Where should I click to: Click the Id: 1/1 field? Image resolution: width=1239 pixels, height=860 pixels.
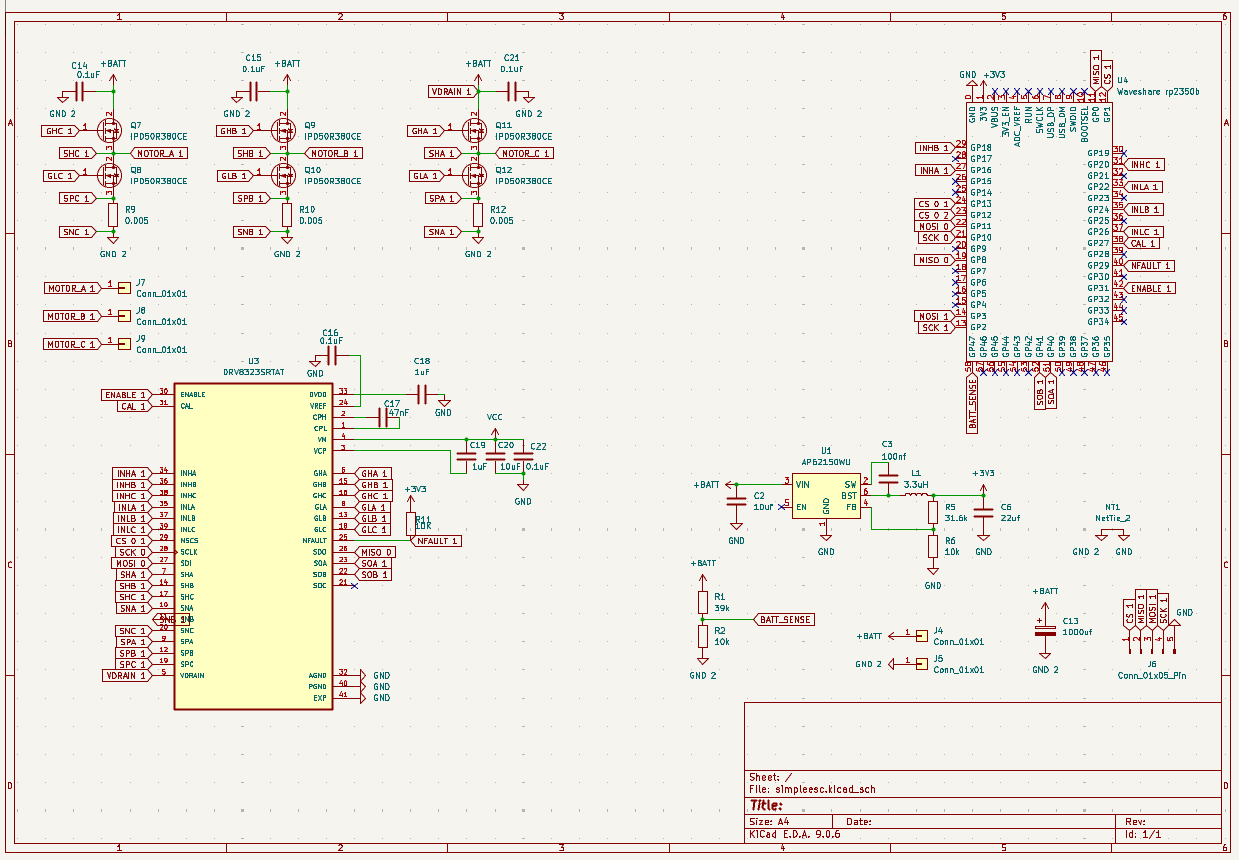[x=1143, y=834]
